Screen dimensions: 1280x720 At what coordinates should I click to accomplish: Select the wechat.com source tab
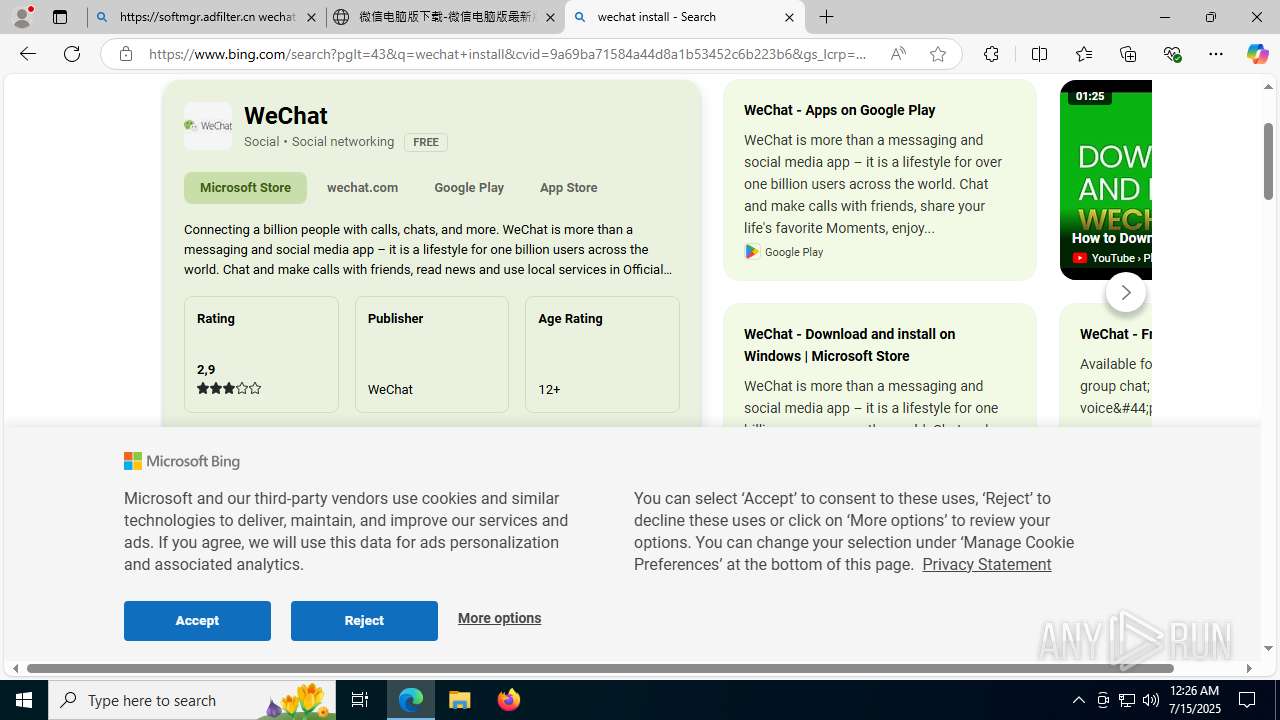click(x=362, y=187)
